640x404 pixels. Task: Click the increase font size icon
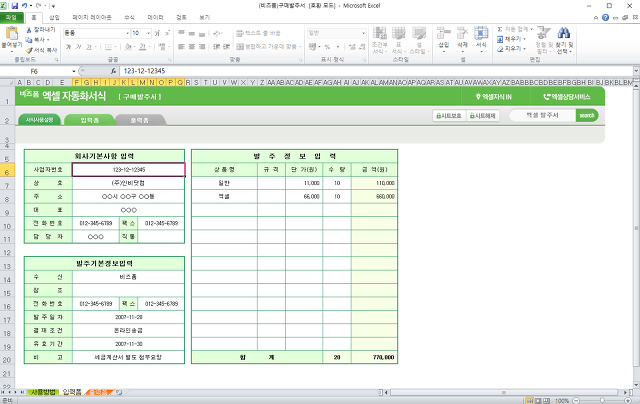[157, 33]
